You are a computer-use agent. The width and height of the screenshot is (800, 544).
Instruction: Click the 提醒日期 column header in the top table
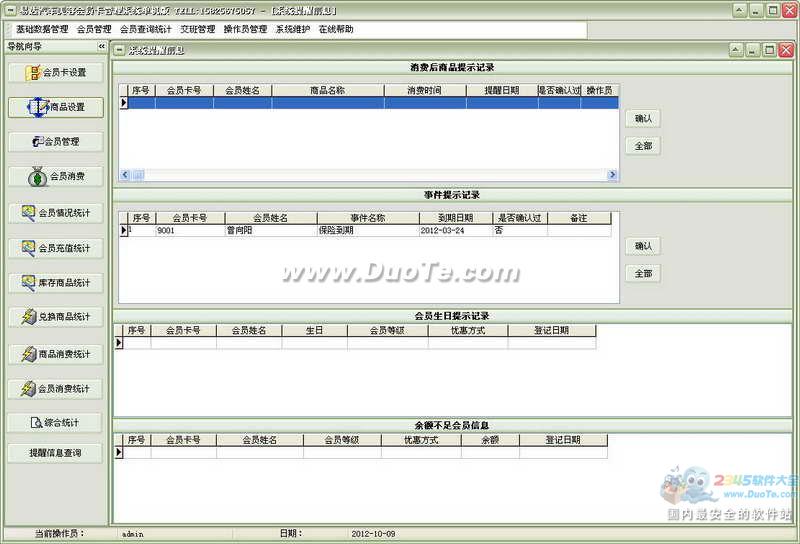[501, 90]
